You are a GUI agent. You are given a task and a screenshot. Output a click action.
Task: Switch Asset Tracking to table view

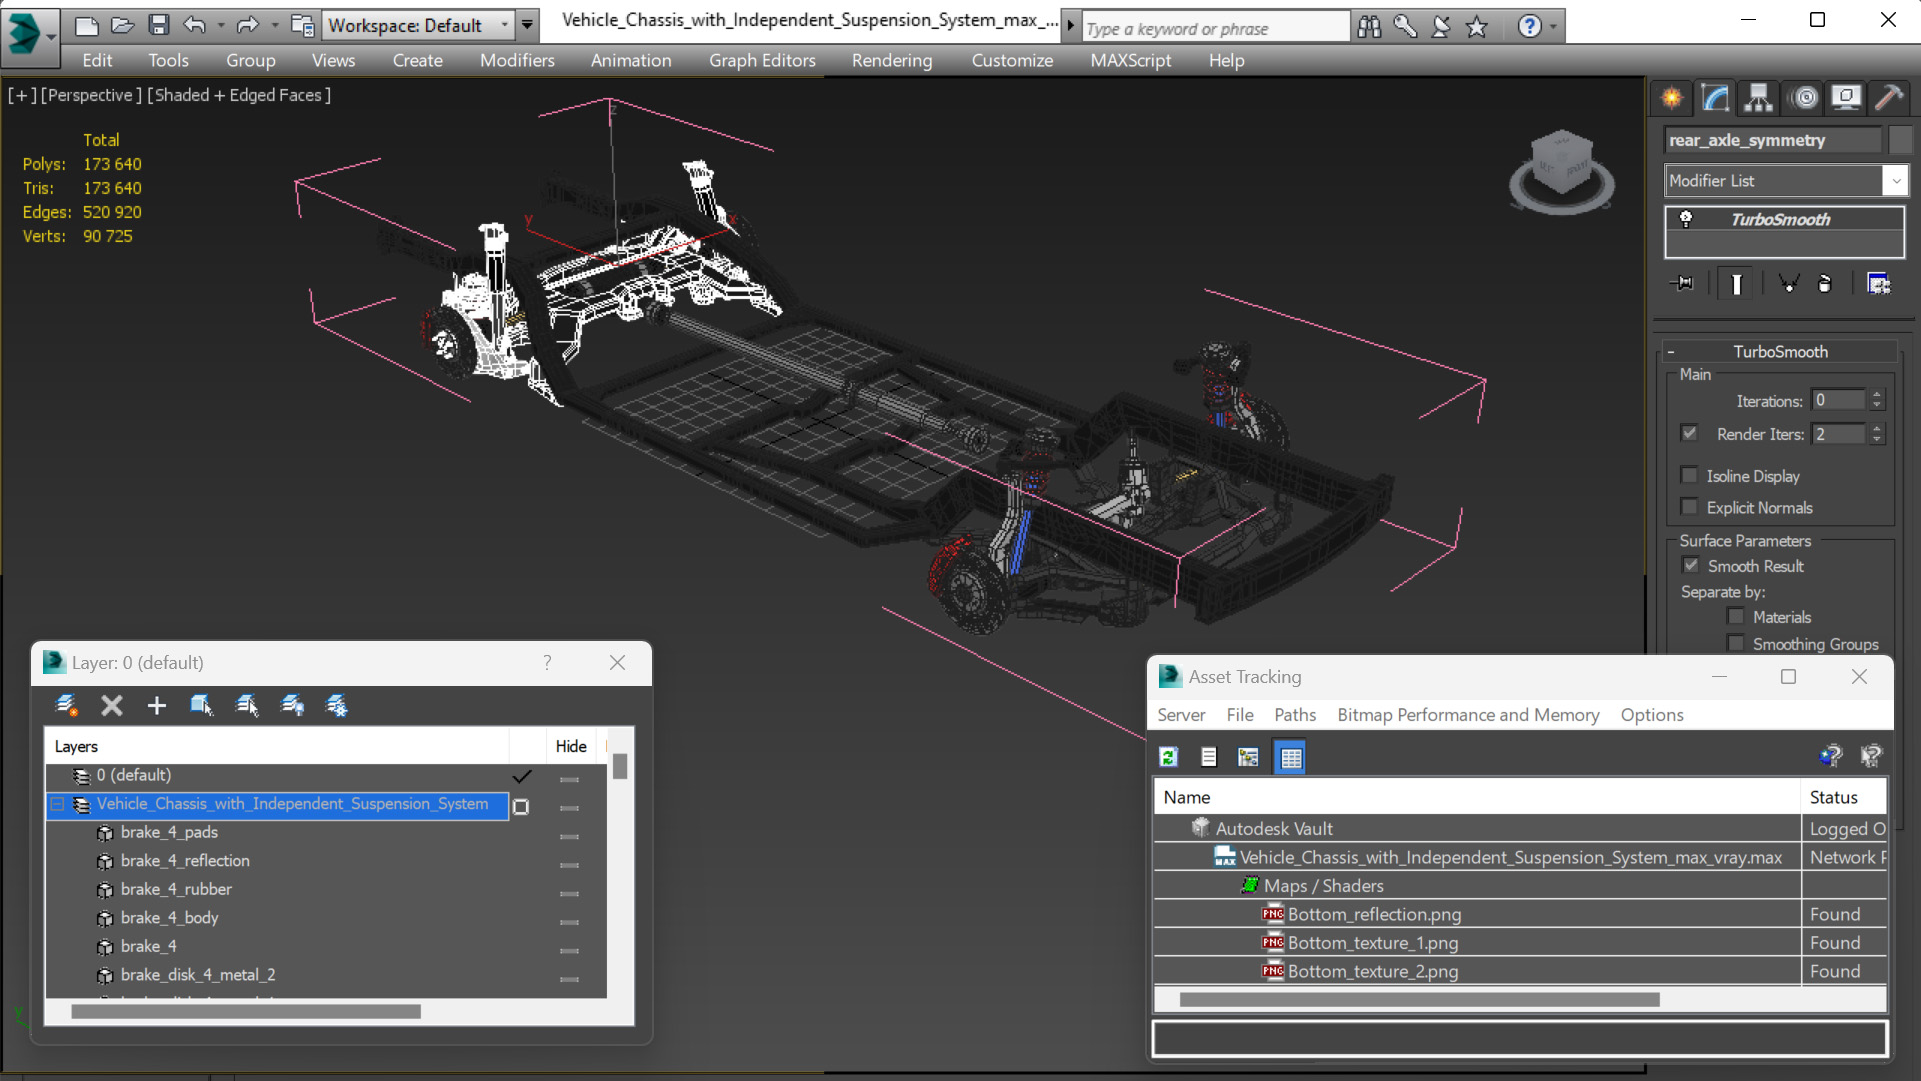pos(1290,757)
